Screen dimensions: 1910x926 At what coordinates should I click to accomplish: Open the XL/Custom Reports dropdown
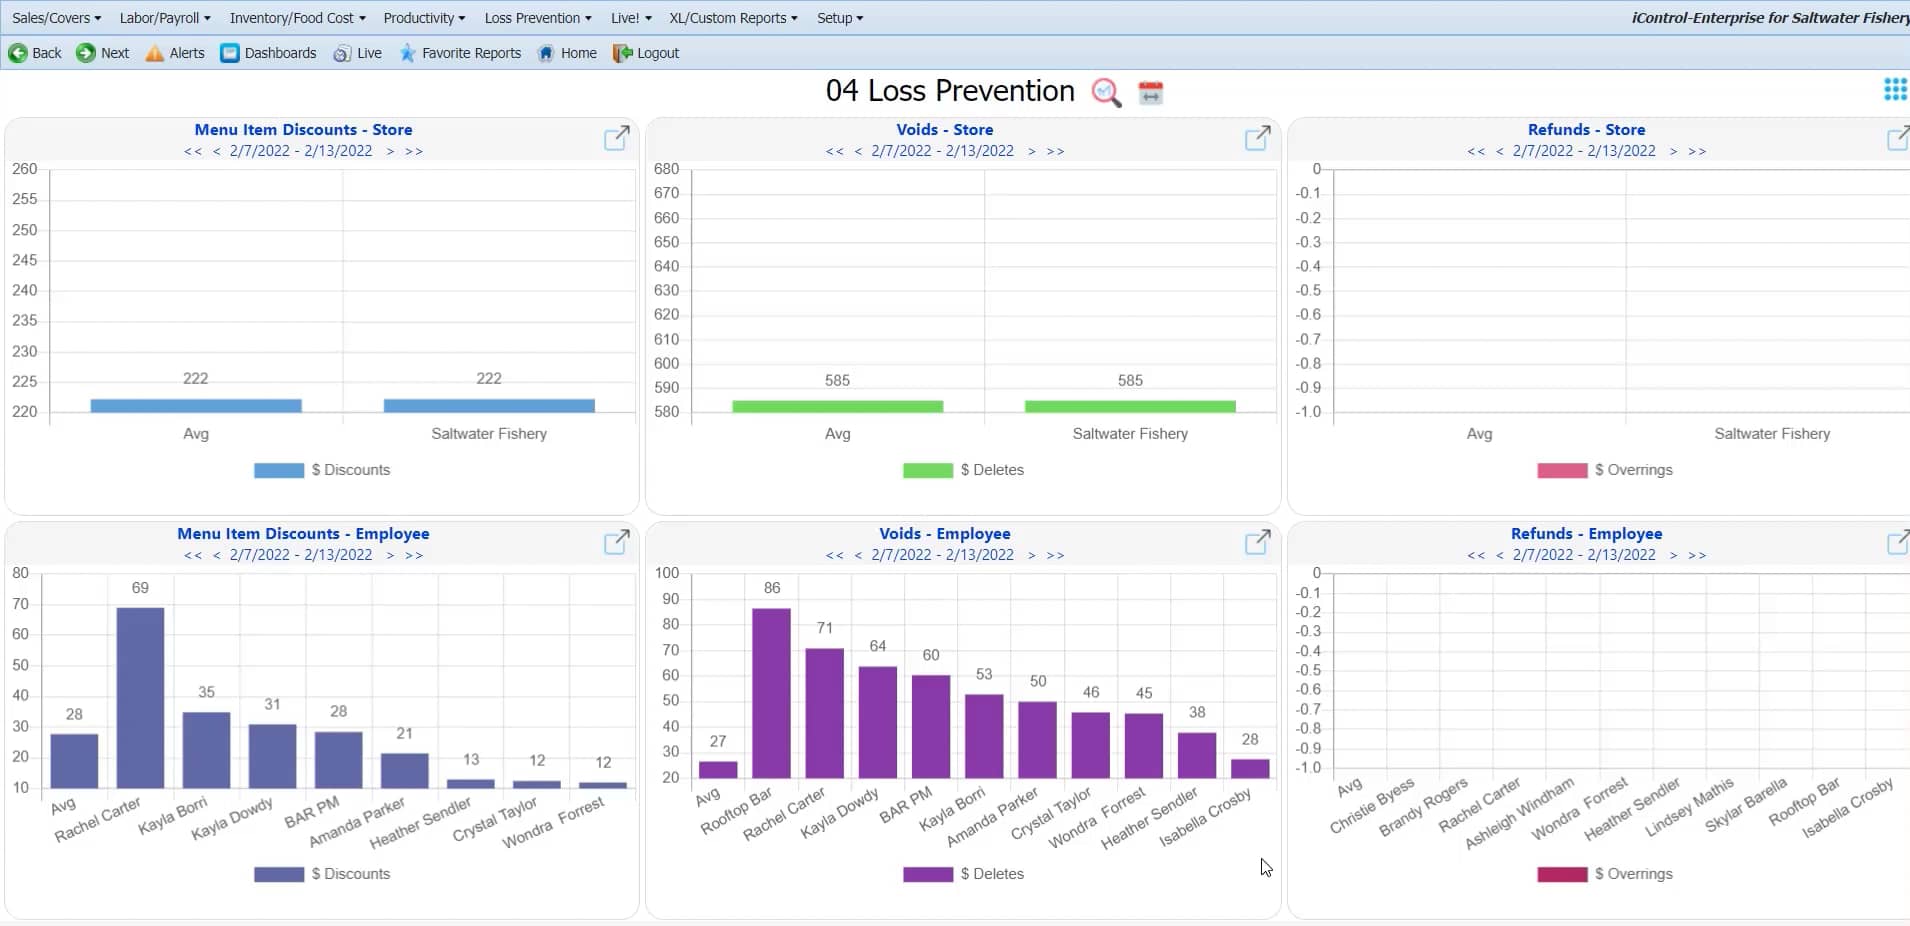(x=732, y=17)
